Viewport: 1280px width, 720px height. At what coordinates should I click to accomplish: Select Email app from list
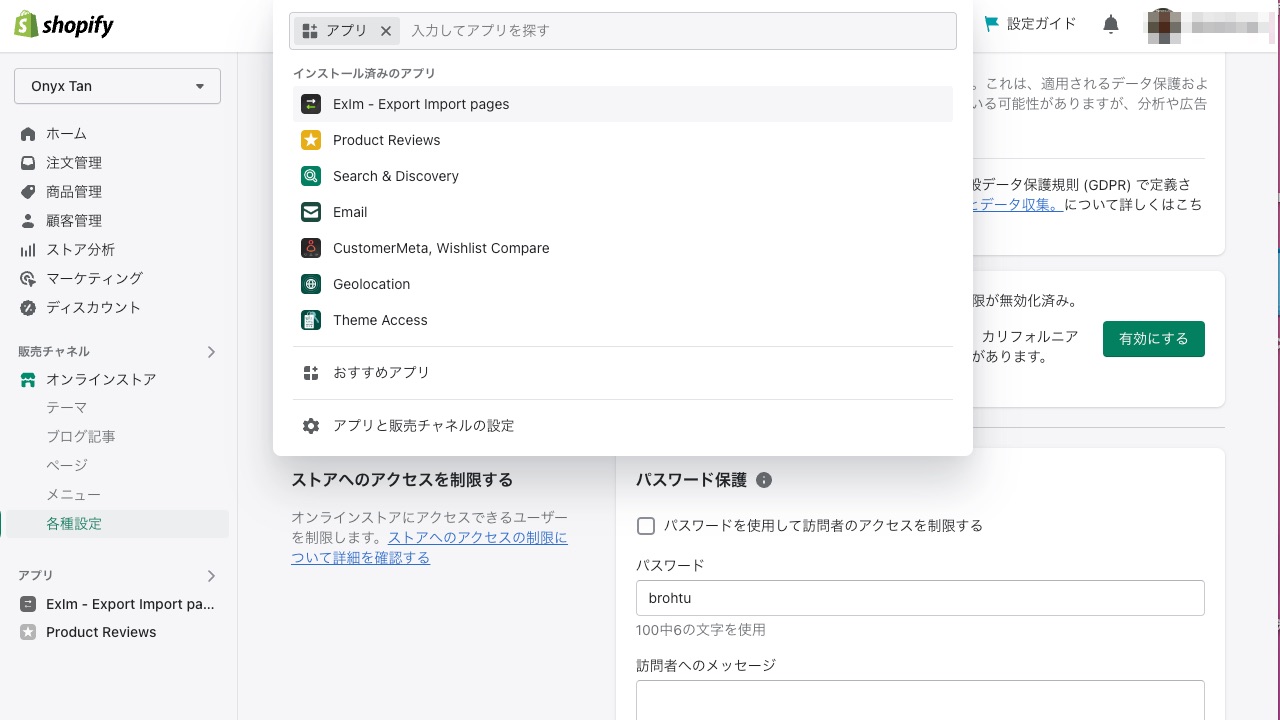pyautogui.click(x=623, y=212)
